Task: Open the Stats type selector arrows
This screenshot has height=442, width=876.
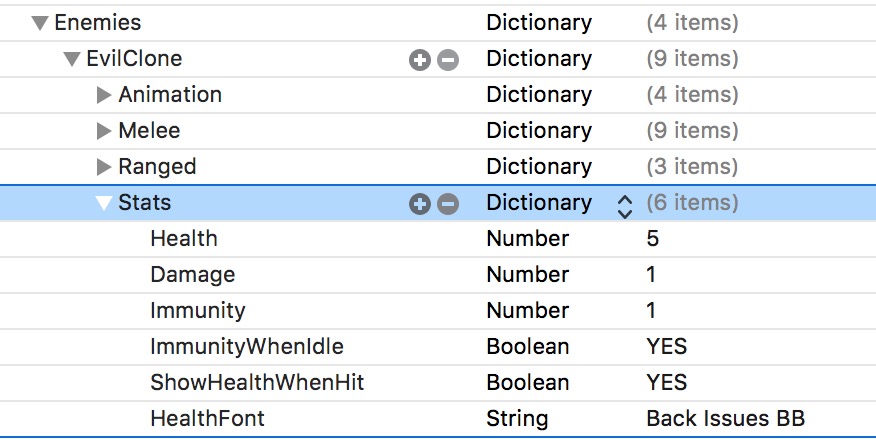Action: [625, 205]
